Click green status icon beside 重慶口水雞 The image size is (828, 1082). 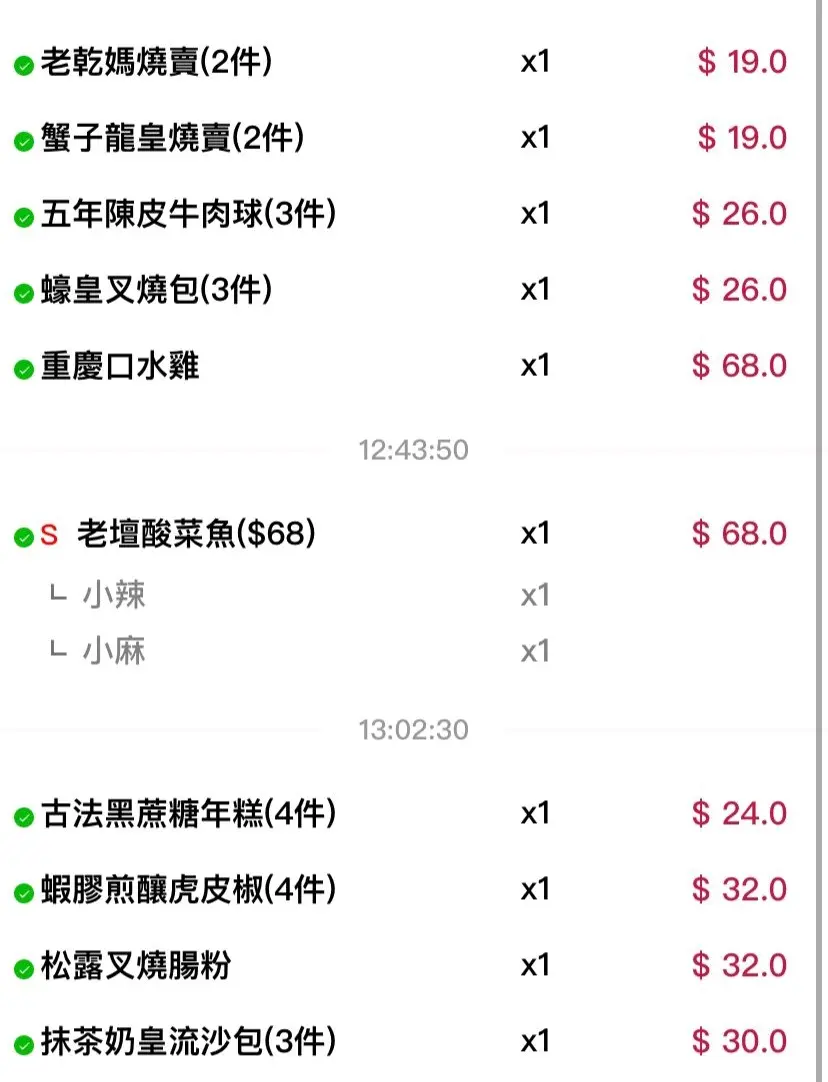(x=24, y=370)
